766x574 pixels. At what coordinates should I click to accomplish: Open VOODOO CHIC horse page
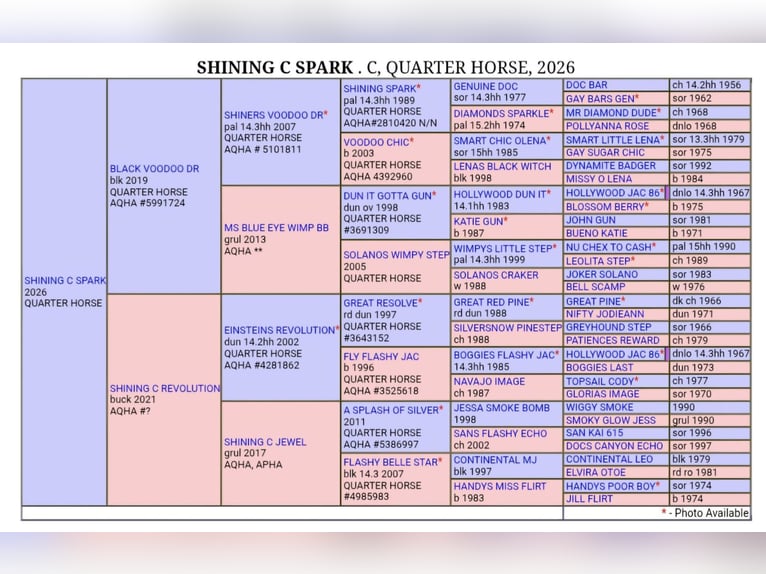[x=376, y=142]
